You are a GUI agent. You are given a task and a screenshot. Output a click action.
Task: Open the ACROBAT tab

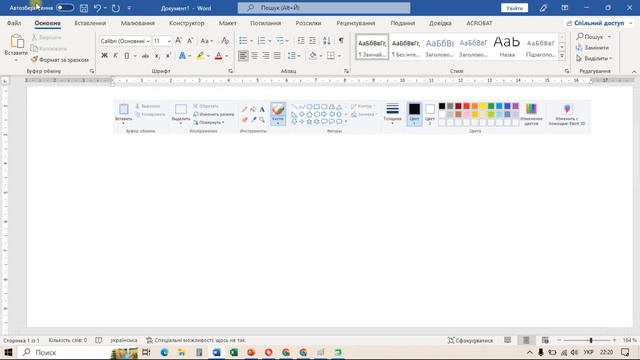coord(479,23)
